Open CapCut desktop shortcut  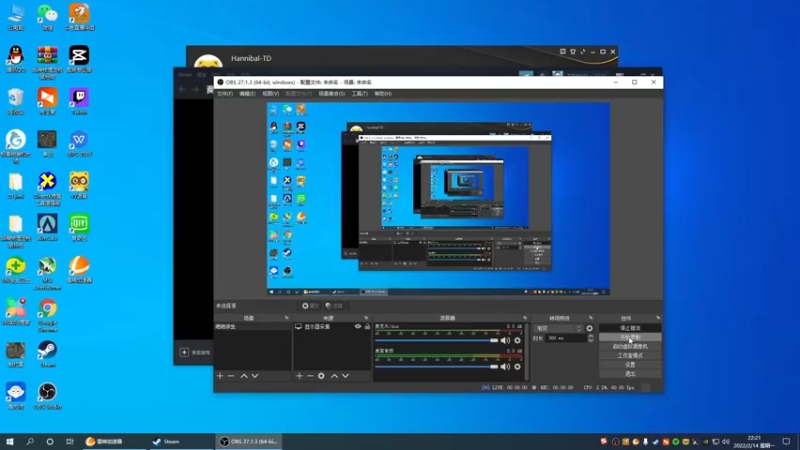point(79,59)
